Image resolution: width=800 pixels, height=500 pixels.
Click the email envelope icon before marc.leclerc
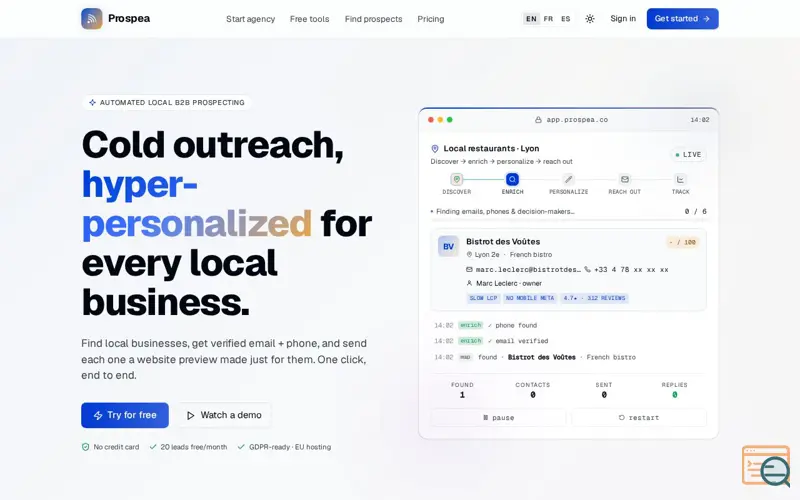[469, 269]
